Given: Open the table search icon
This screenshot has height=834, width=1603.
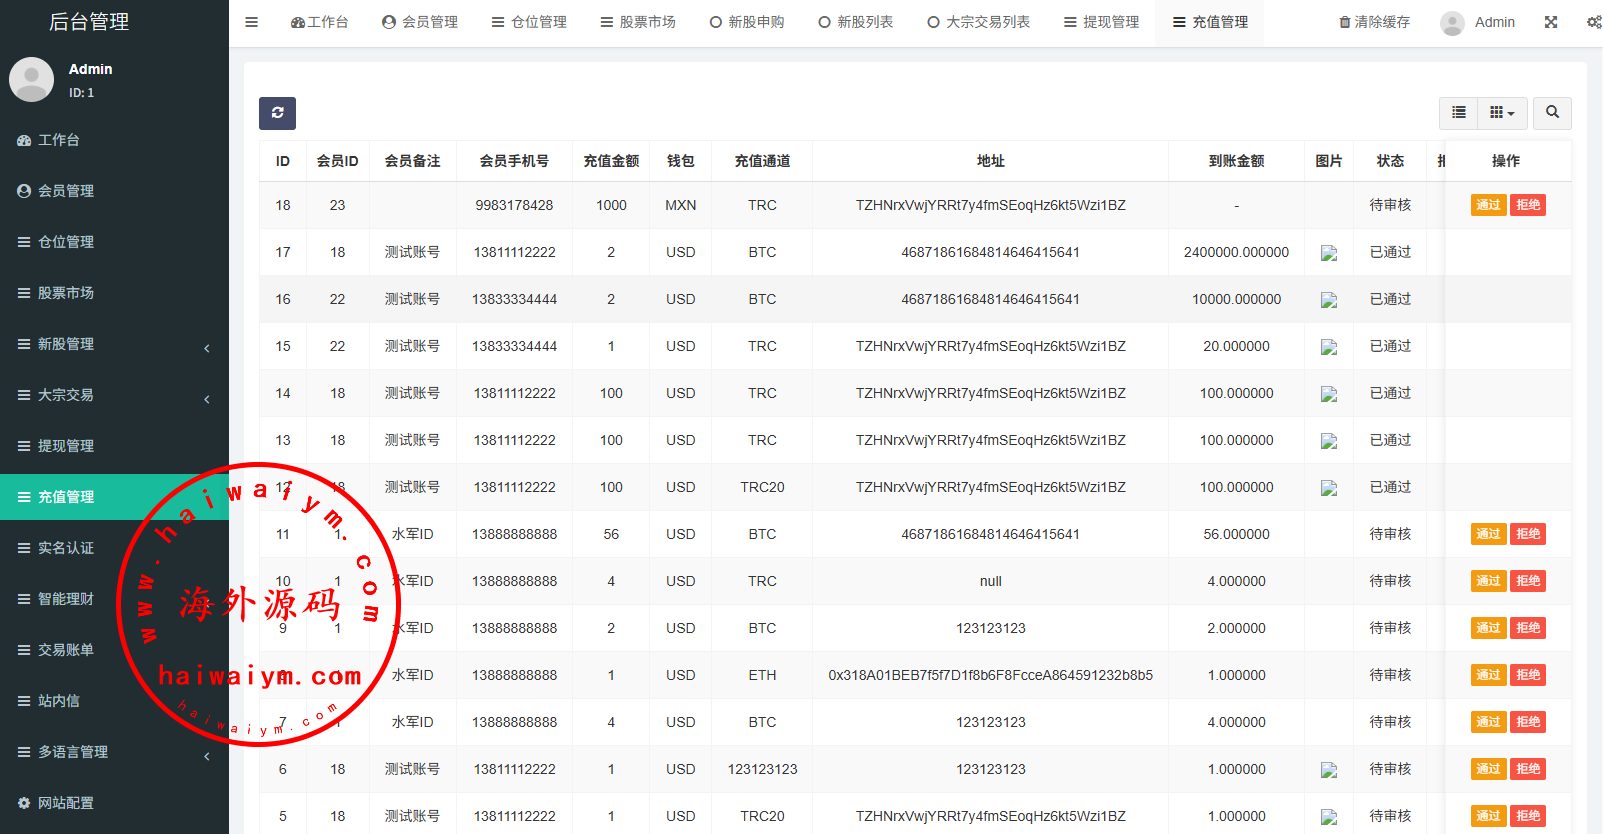Looking at the screenshot, I should (x=1552, y=113).
